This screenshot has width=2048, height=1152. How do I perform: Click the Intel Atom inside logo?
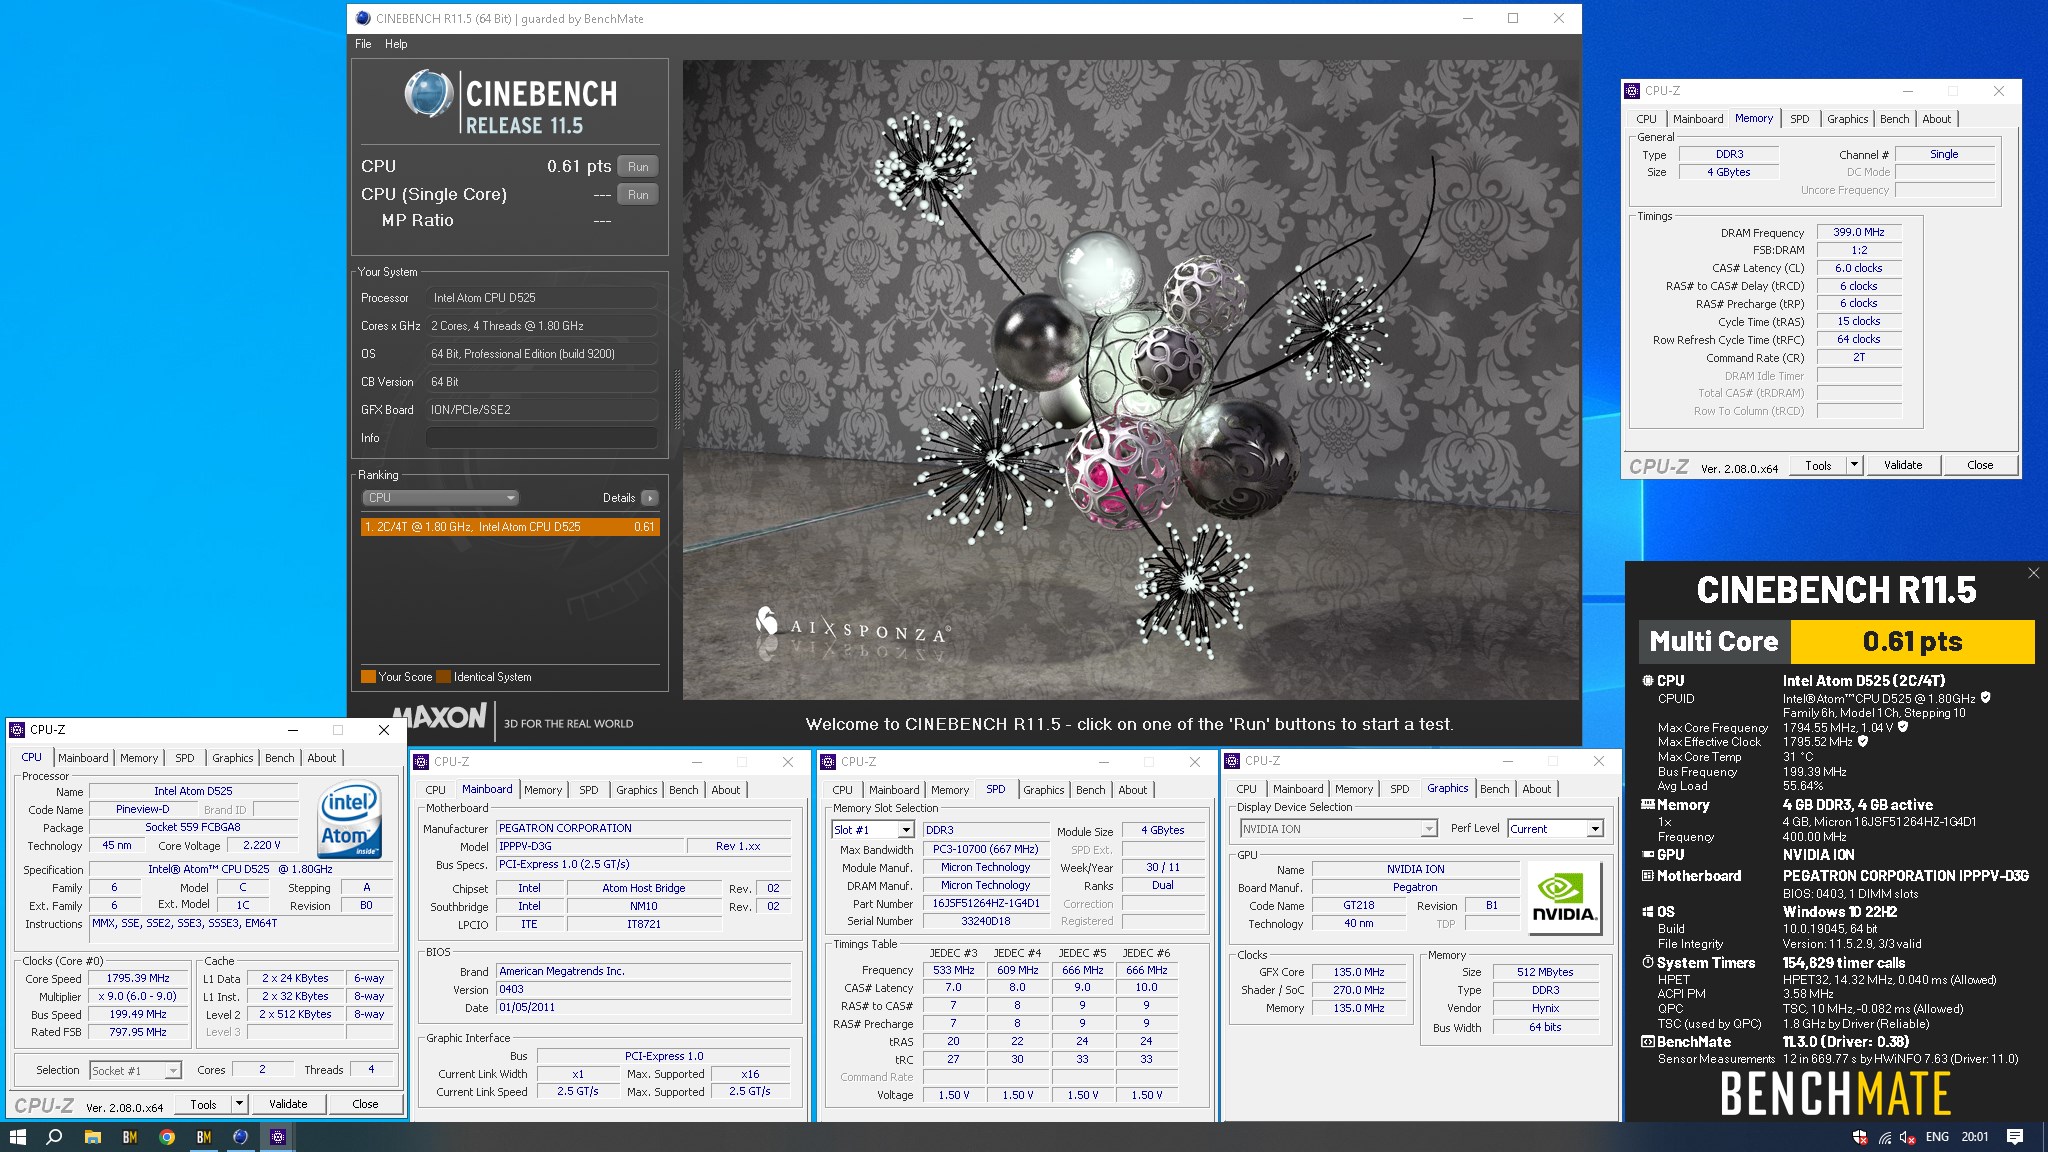point(349,820)
